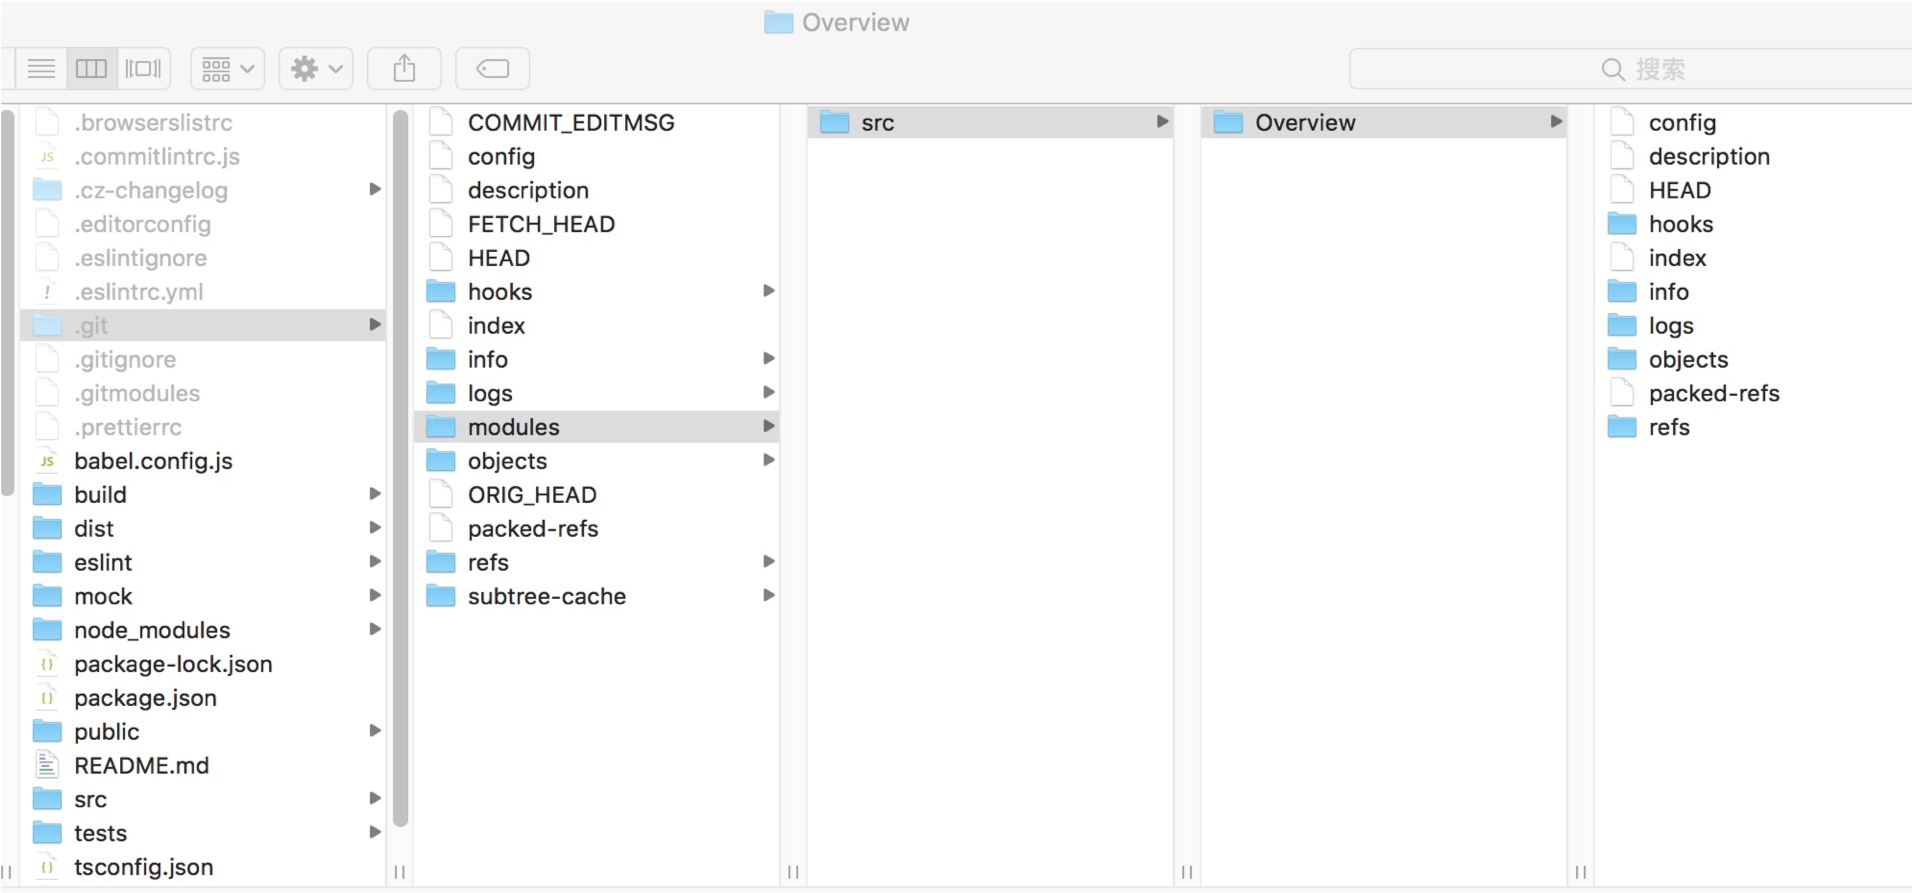Expand the node_modules folder arrow
This screenshot has width=1912, height=893.
click(374, 630)
